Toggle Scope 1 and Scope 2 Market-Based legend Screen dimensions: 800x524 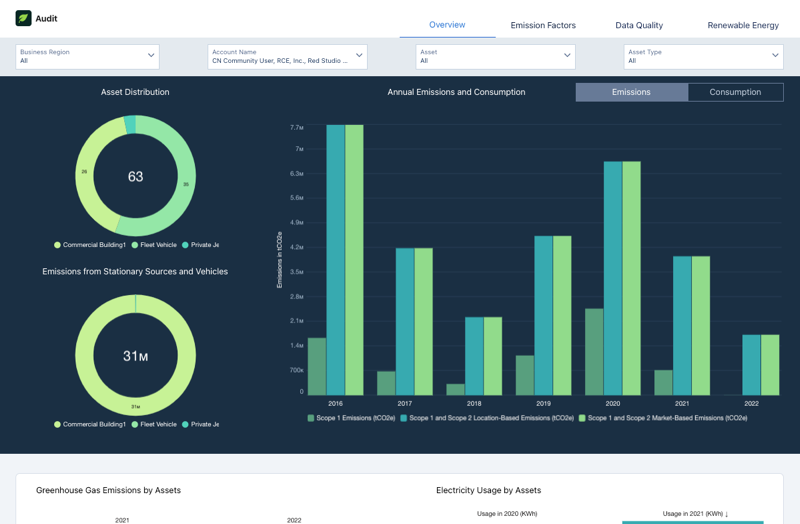pyautogui.click(x=667, y=418)
